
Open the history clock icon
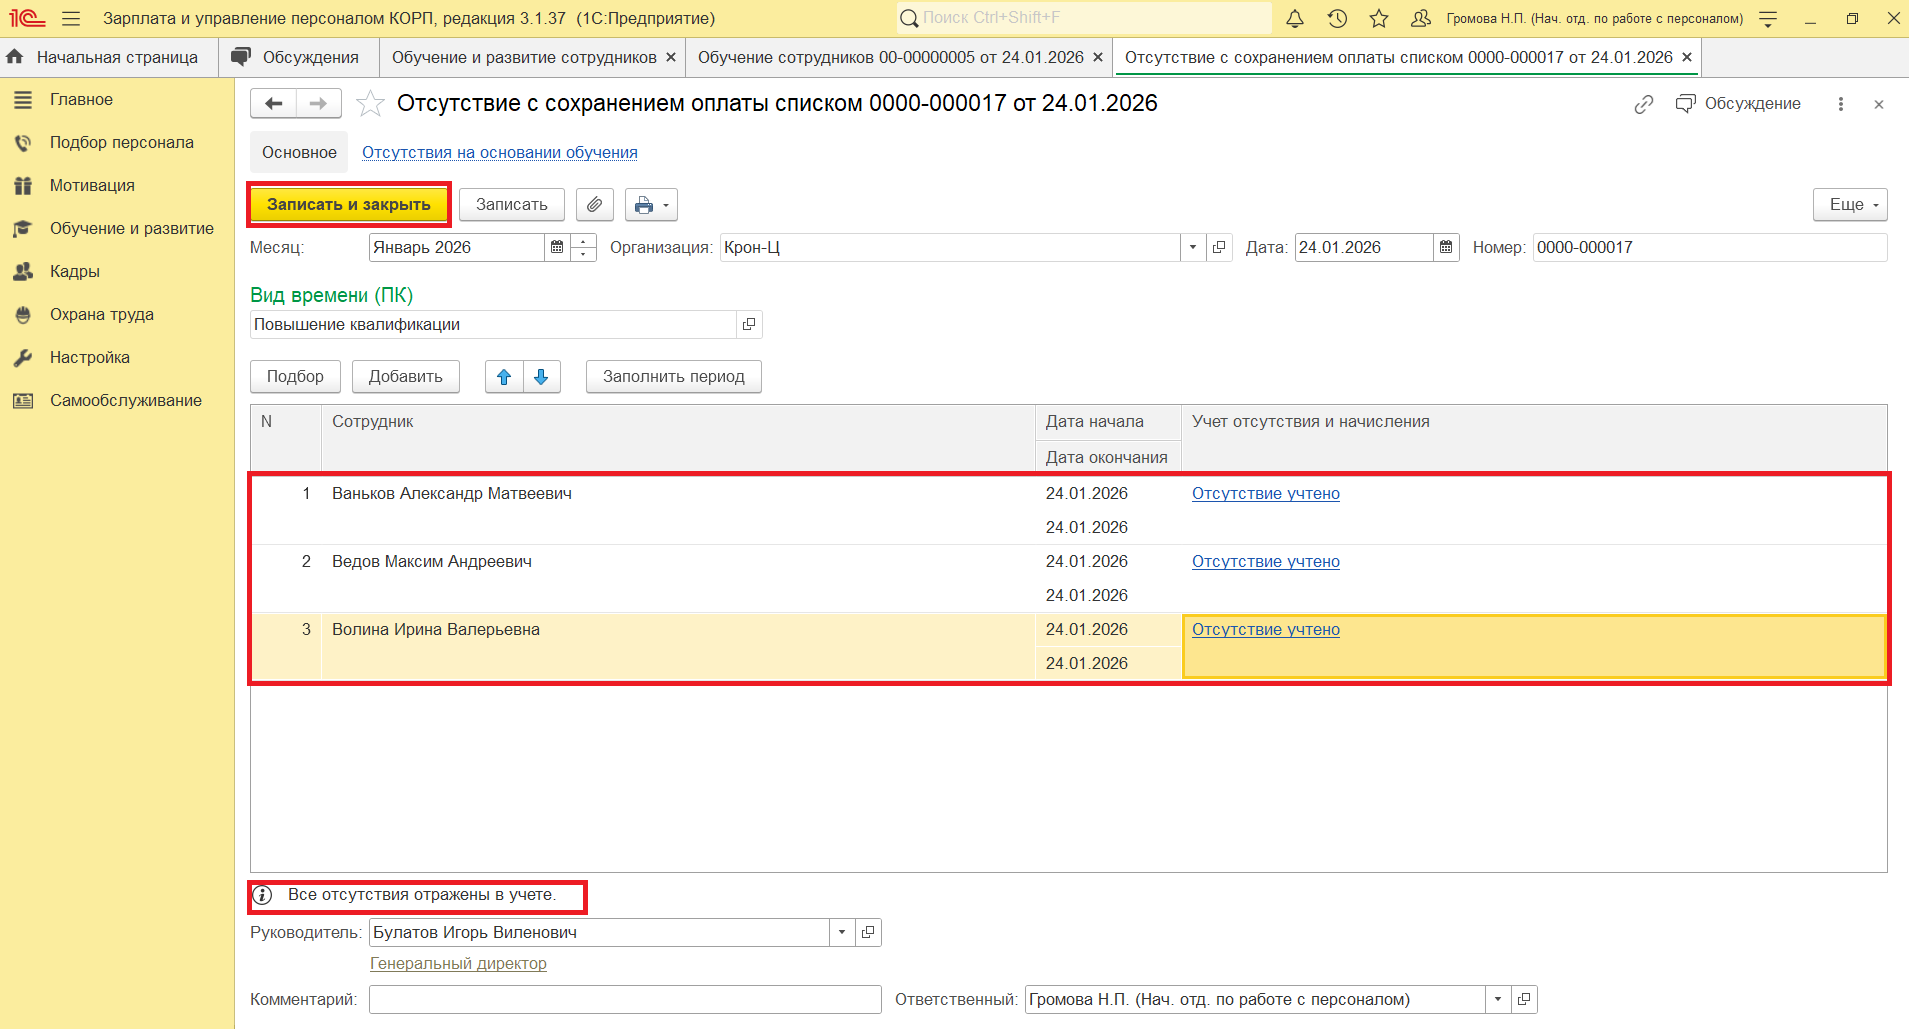click(x=1337, y=18)
